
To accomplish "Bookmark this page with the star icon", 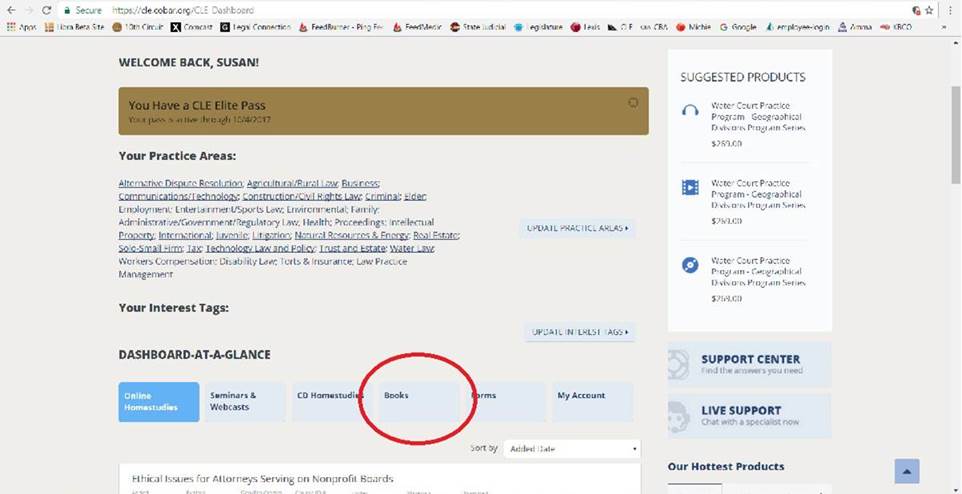I will coord(929,10).
